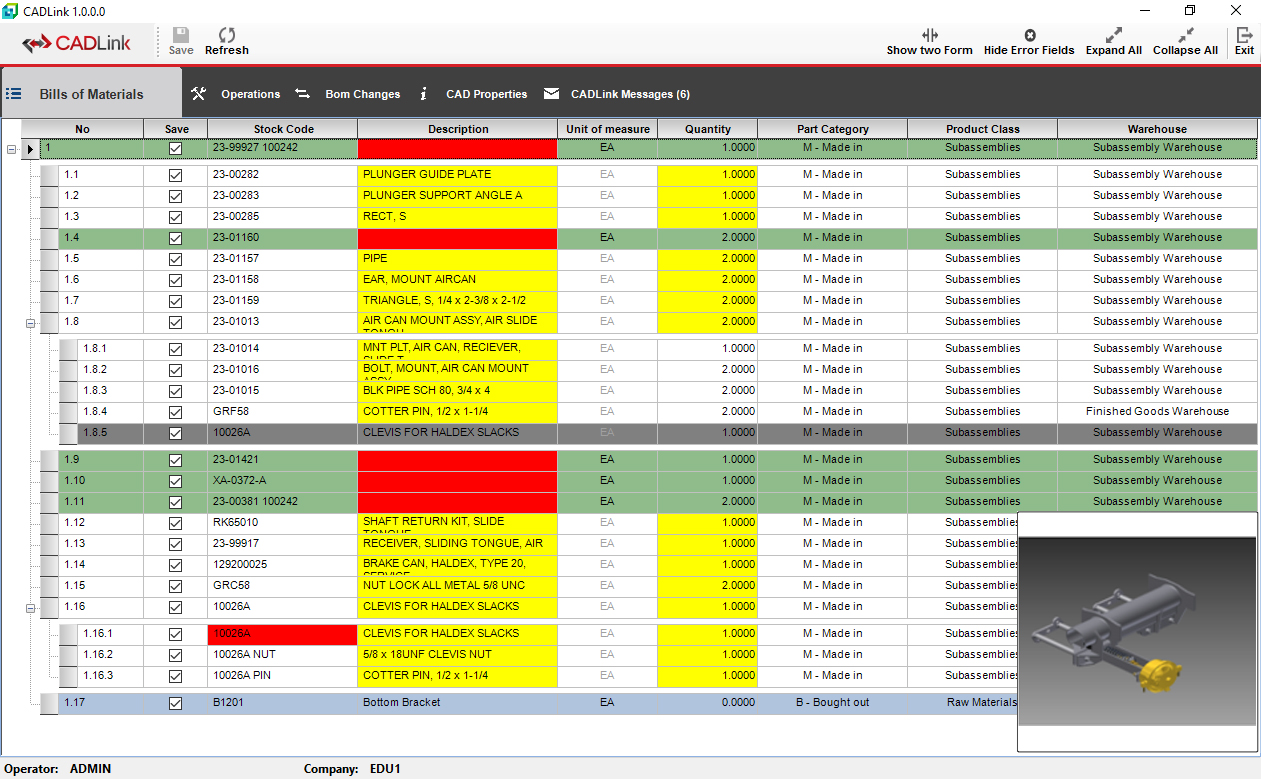Click Collapse All arrows icon
Screen dimensions: 1261x779
coord(1186,34)
